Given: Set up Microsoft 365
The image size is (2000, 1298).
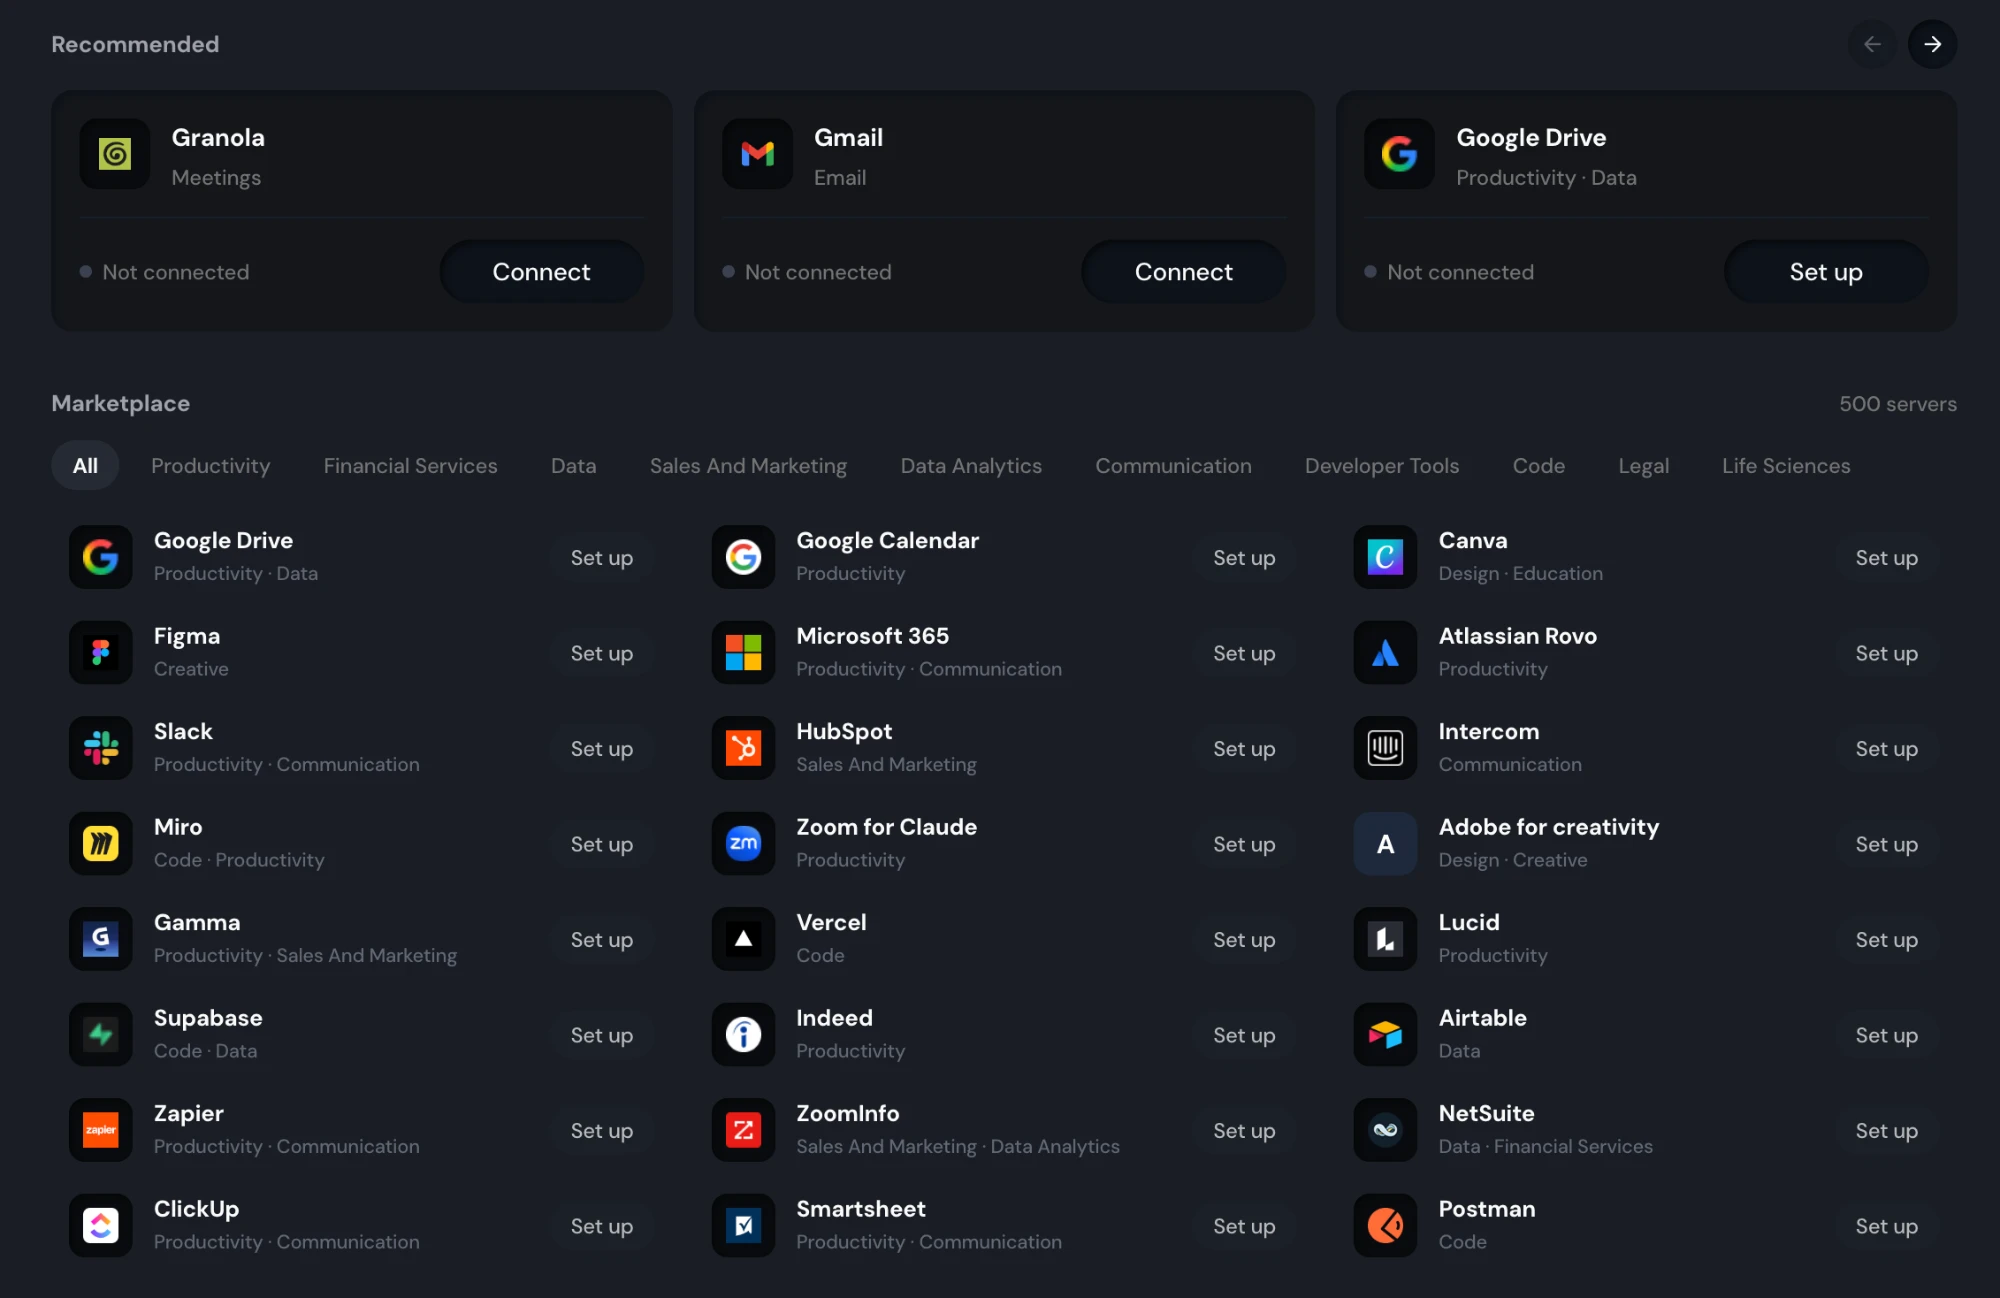Looking at the screenshot, I should click(1244, 653).
